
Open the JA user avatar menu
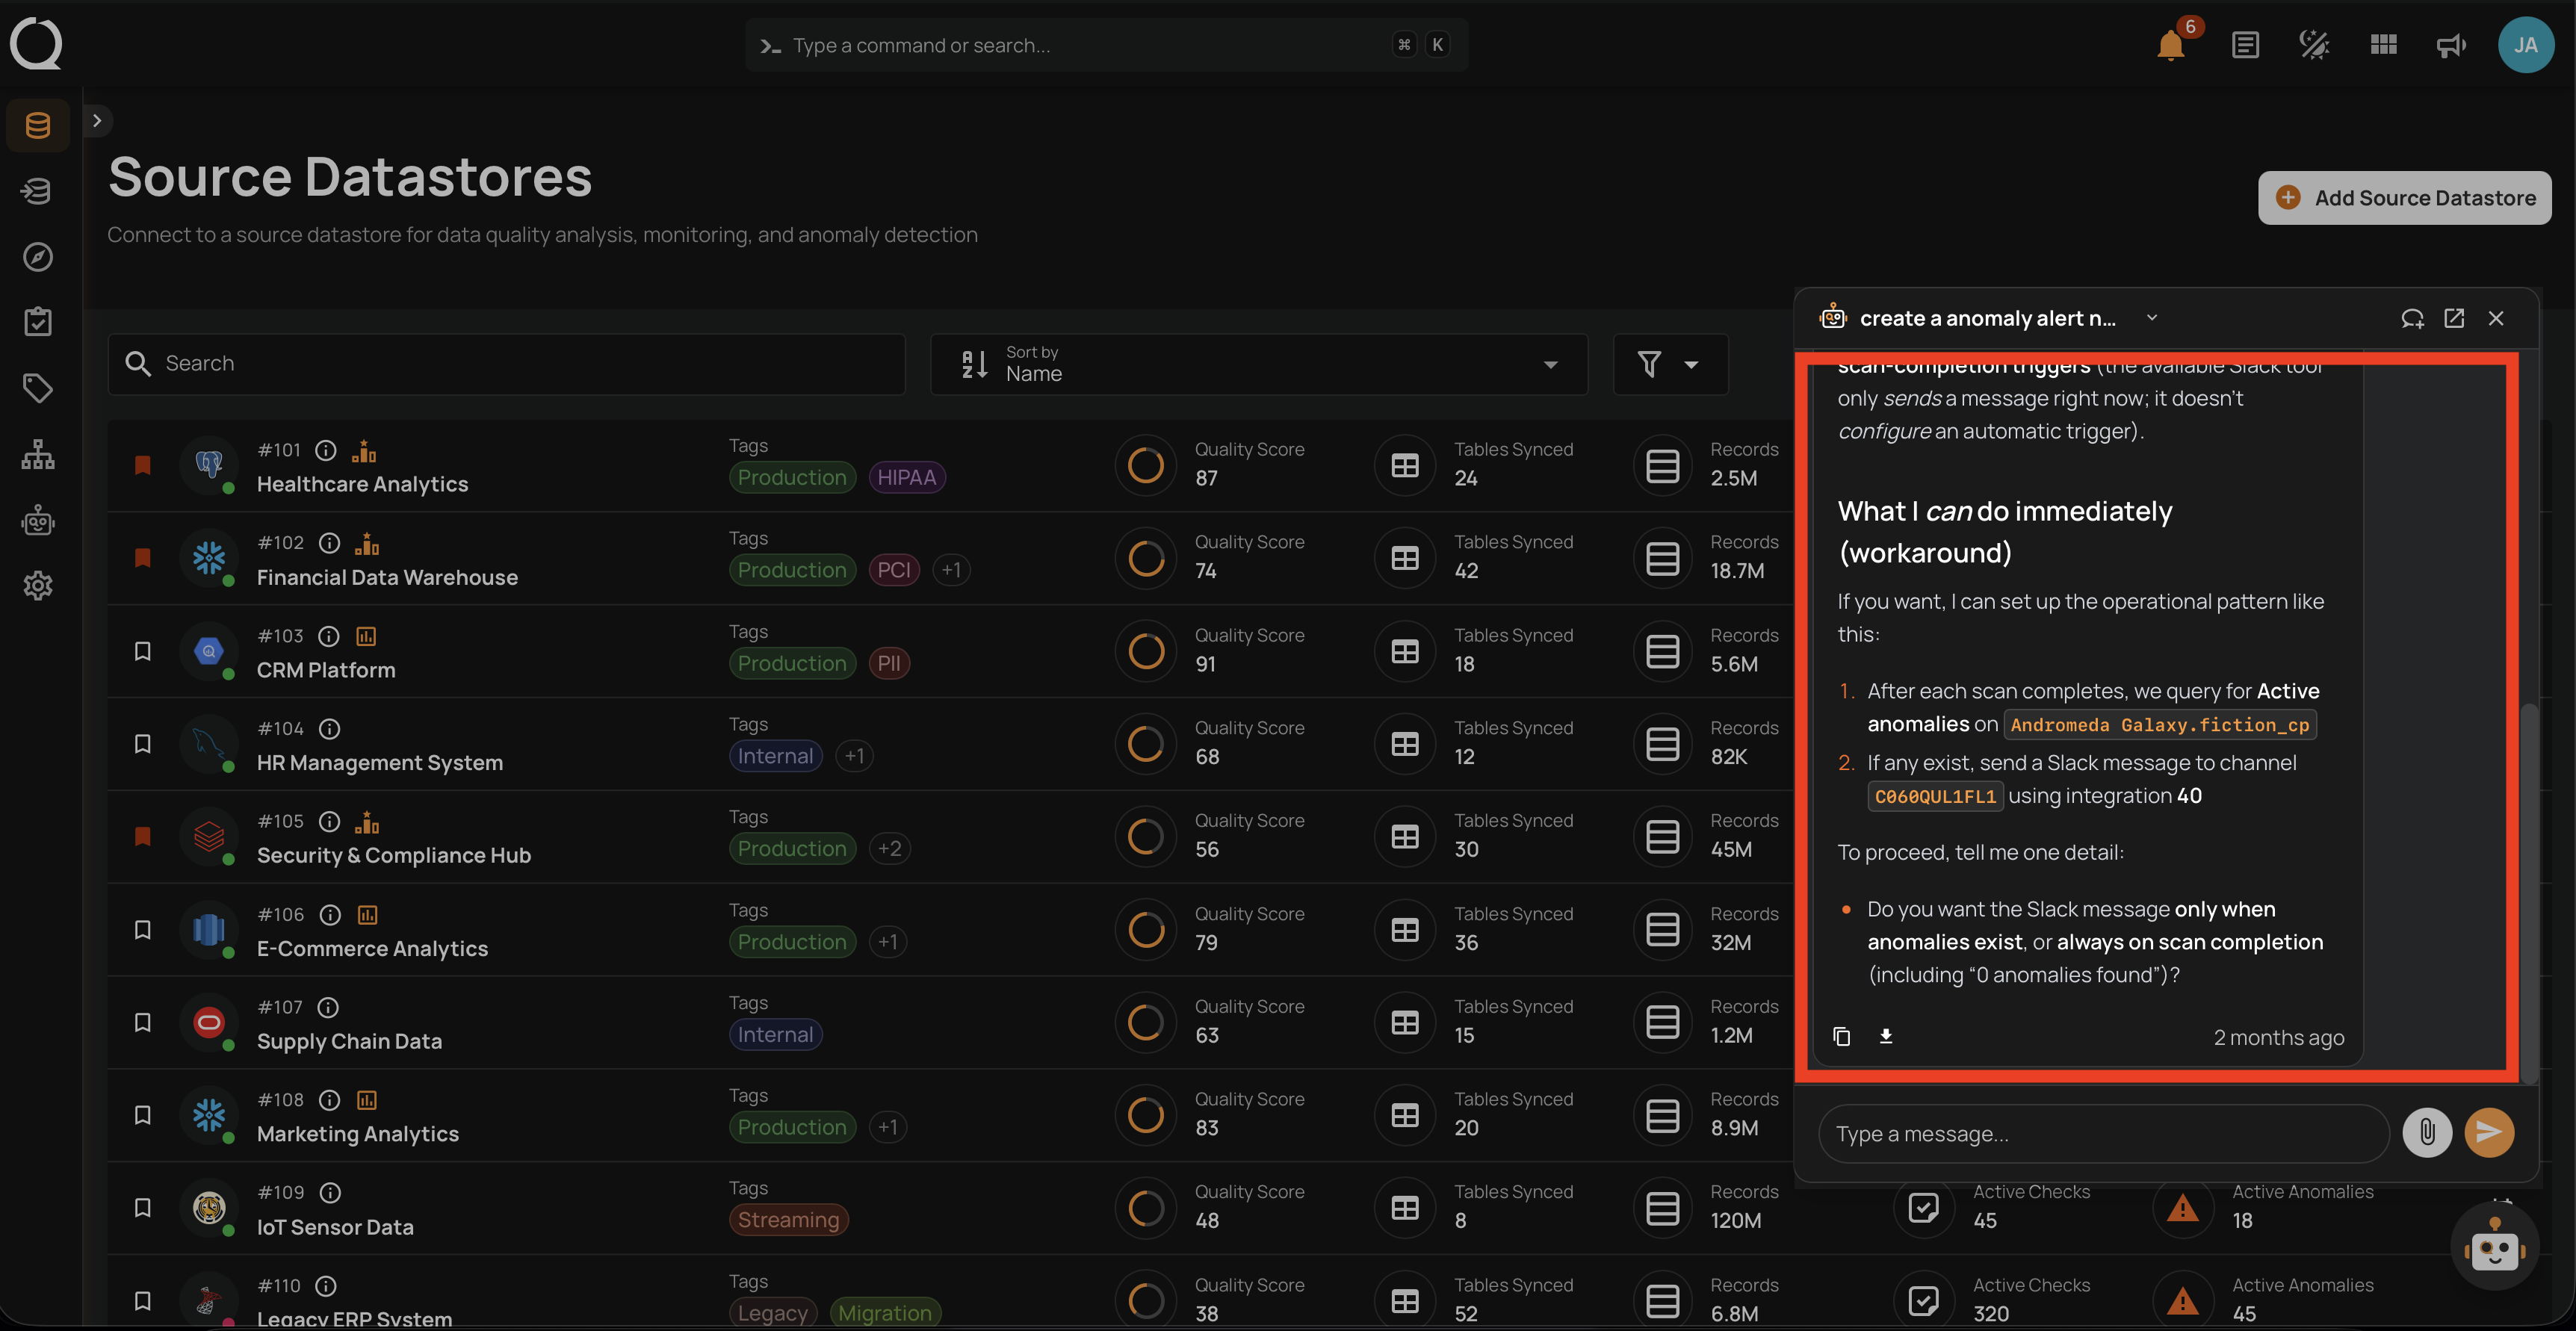[2526, 45]
